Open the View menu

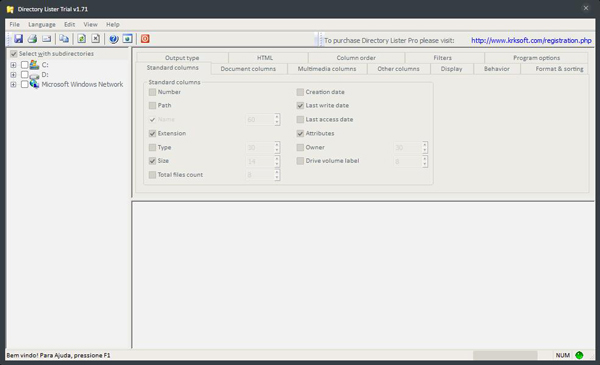pyautogui.click(x=91, y=24)
